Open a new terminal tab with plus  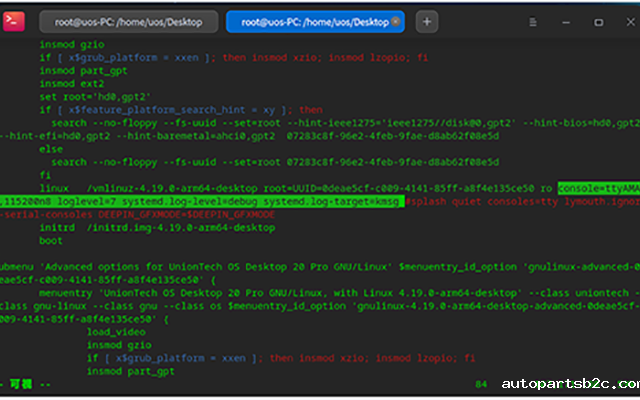(x=427, y=21)
